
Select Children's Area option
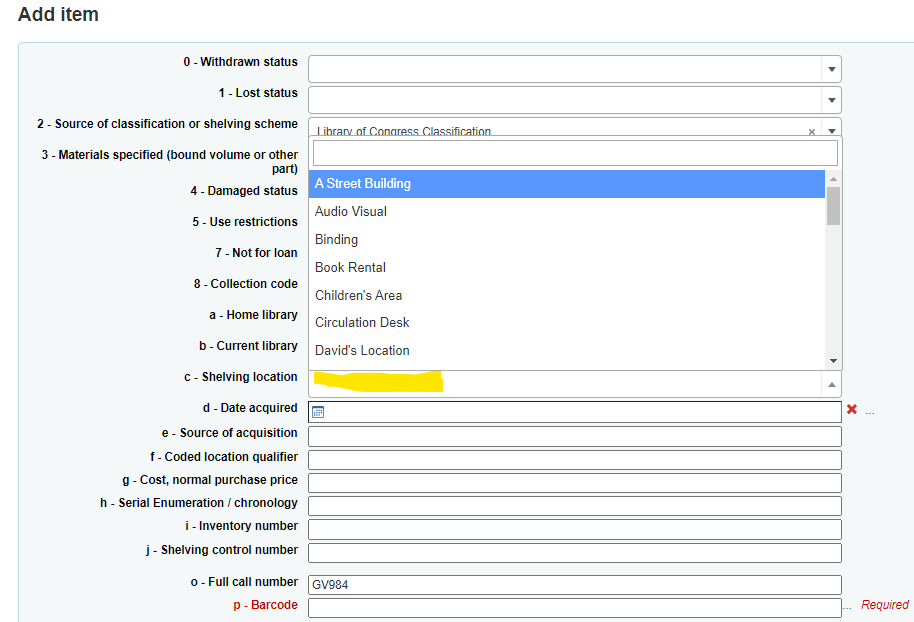click(567, 295)
